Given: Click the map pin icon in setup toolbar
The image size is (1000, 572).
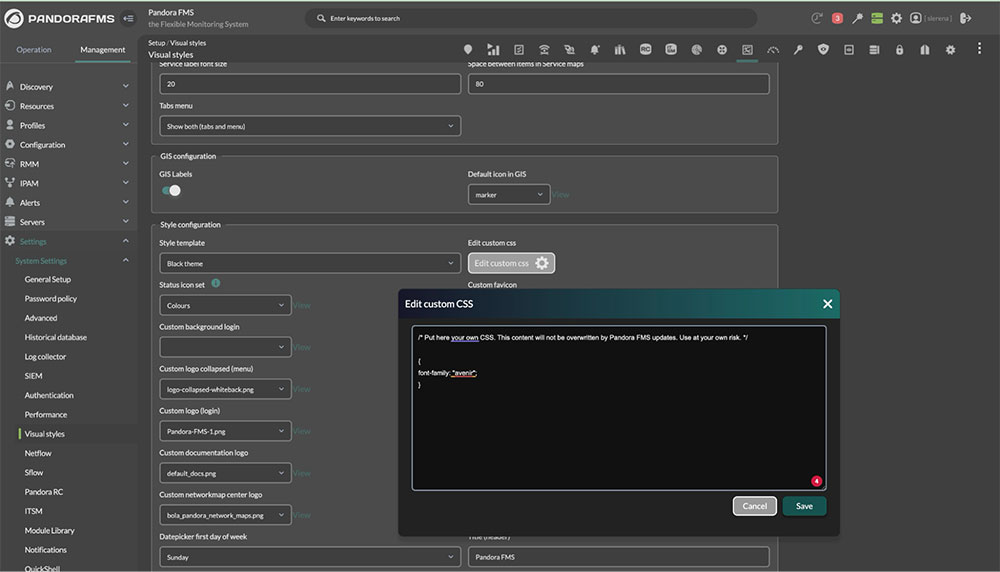Looking at the screenshot, I should click(467, 49).
